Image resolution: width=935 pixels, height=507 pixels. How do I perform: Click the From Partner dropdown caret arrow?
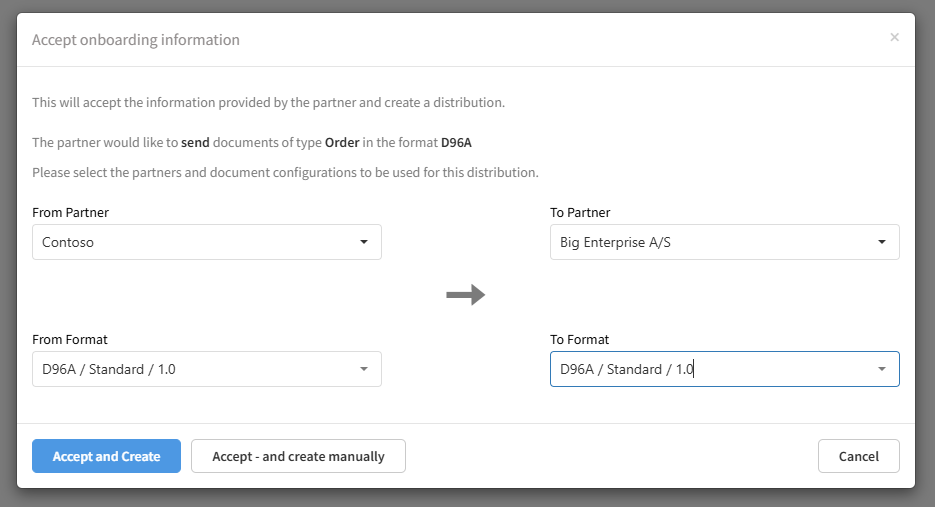tap(364, 242)
